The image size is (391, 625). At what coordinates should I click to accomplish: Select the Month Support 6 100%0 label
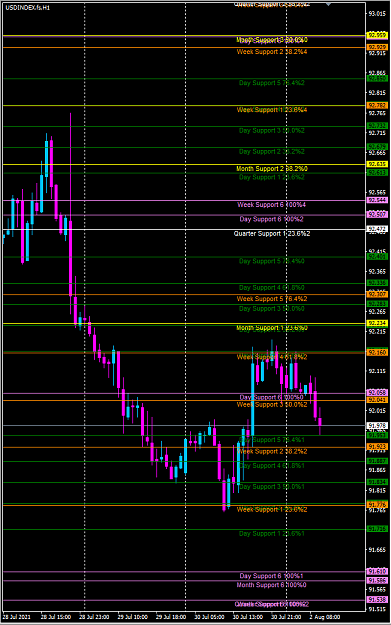point(272,585)
